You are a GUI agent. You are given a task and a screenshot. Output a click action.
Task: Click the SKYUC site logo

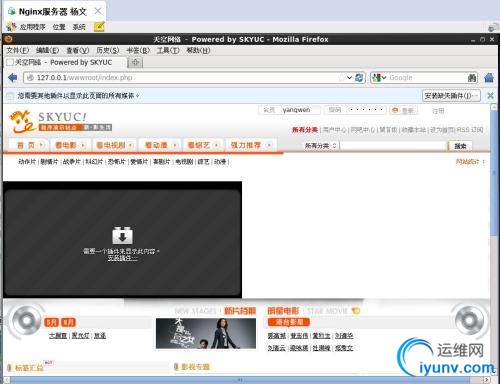pos(60,121)
